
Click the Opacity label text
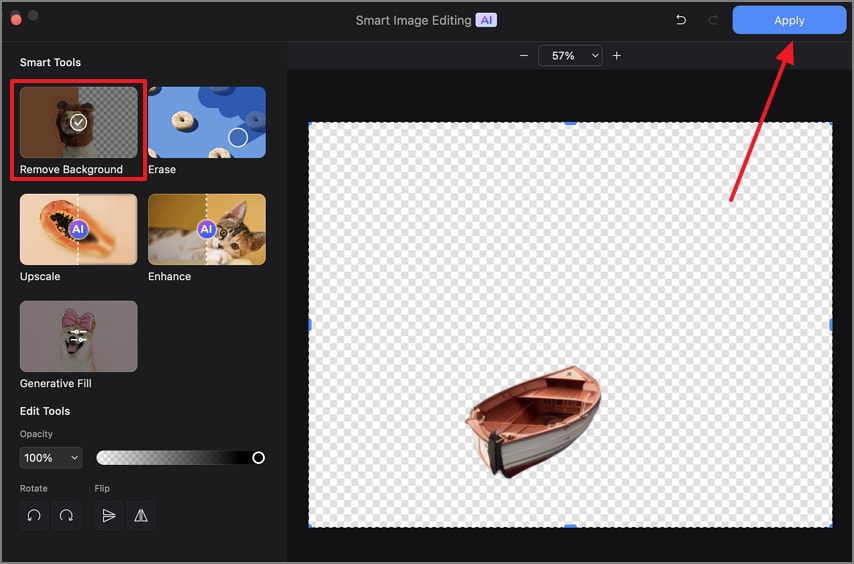[36, 434]
